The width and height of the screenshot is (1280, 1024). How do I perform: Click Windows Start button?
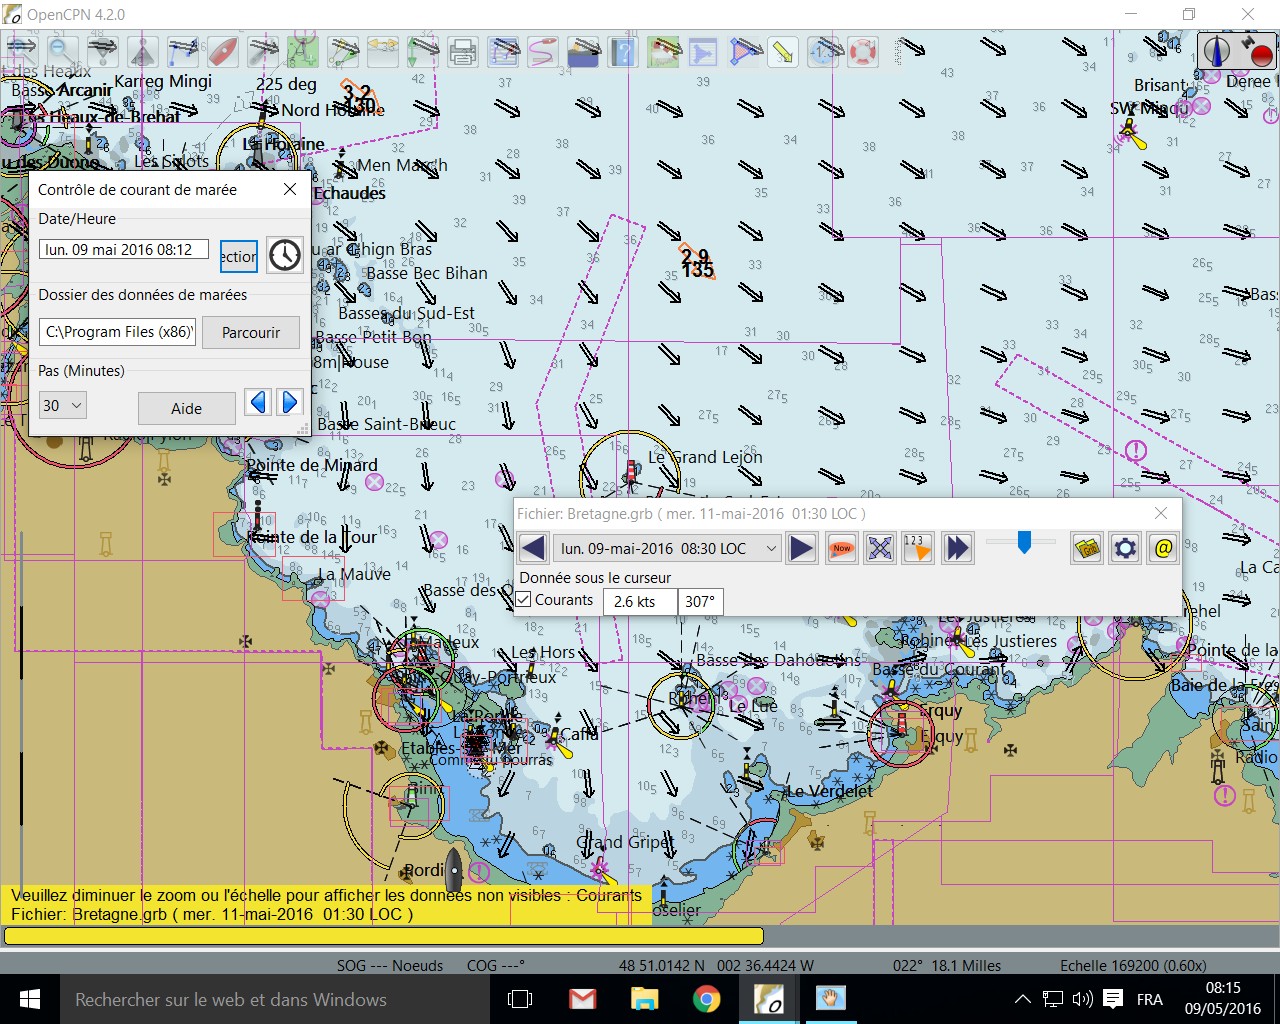(29, 999)
